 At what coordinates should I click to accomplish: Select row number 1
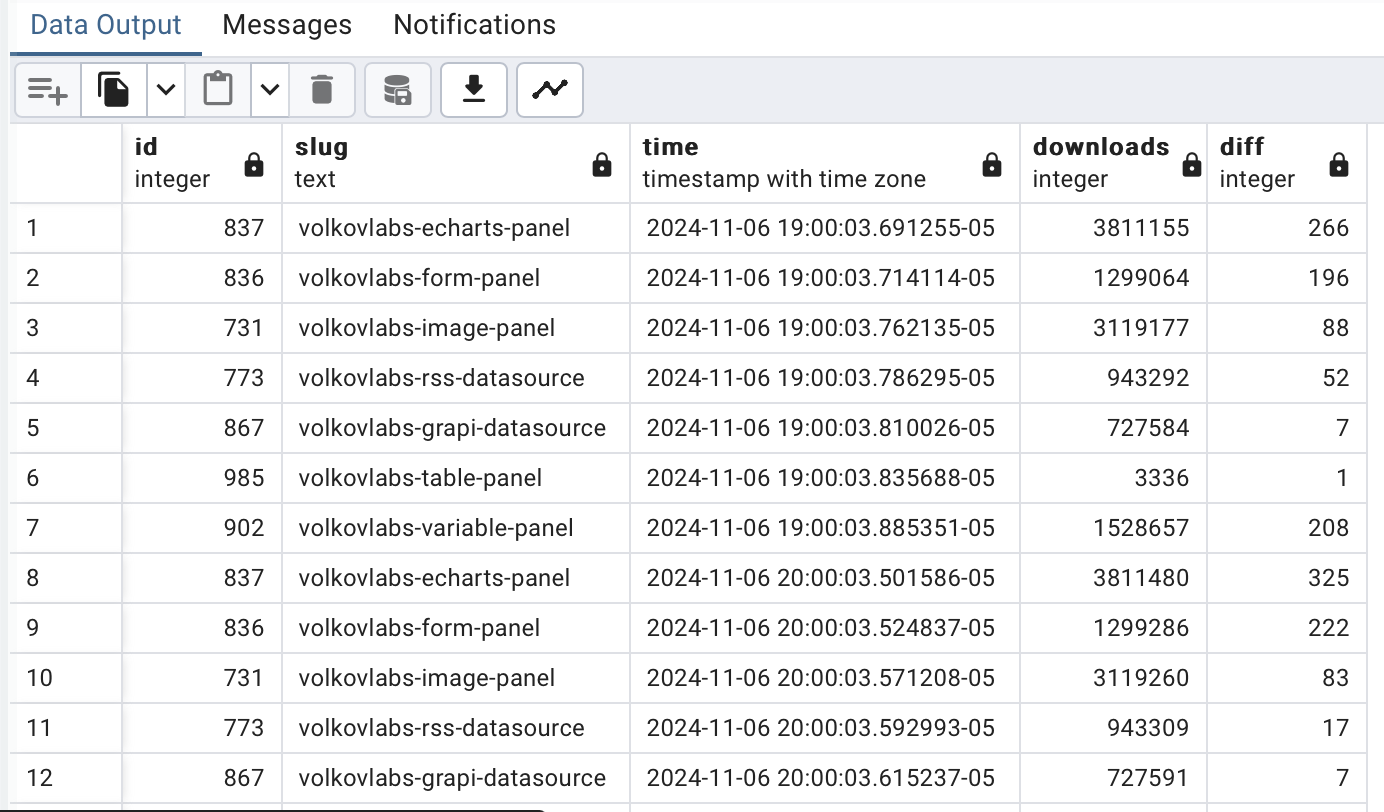[x=67, y=228]
